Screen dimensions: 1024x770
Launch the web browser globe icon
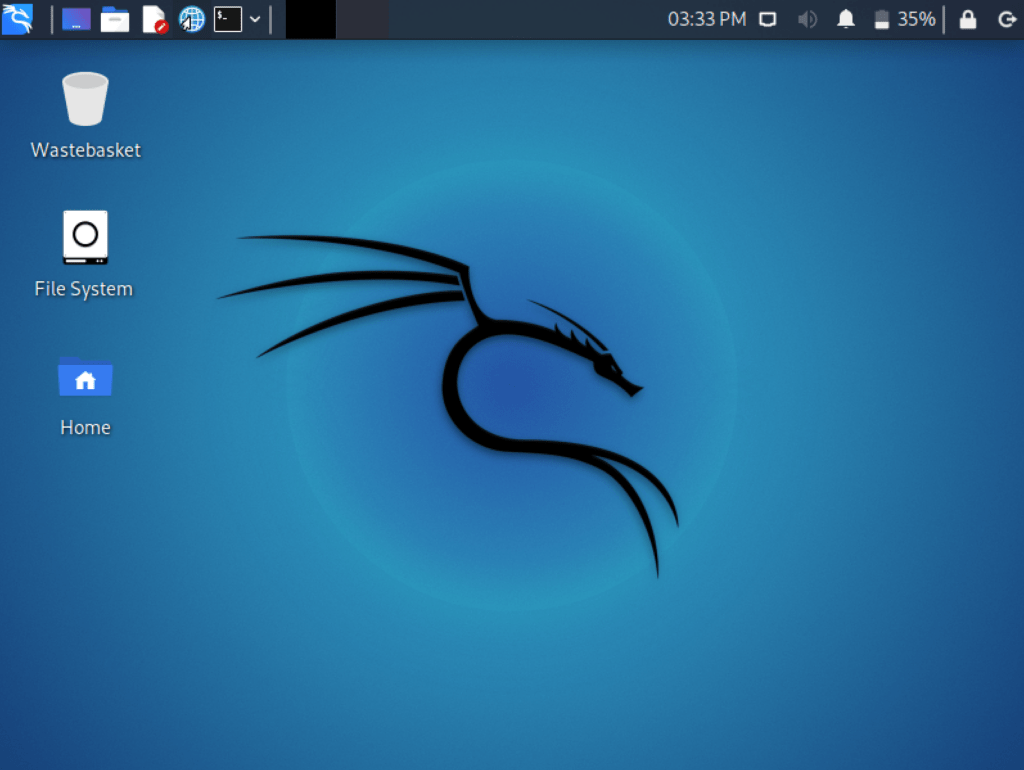(x=192, y=19)
